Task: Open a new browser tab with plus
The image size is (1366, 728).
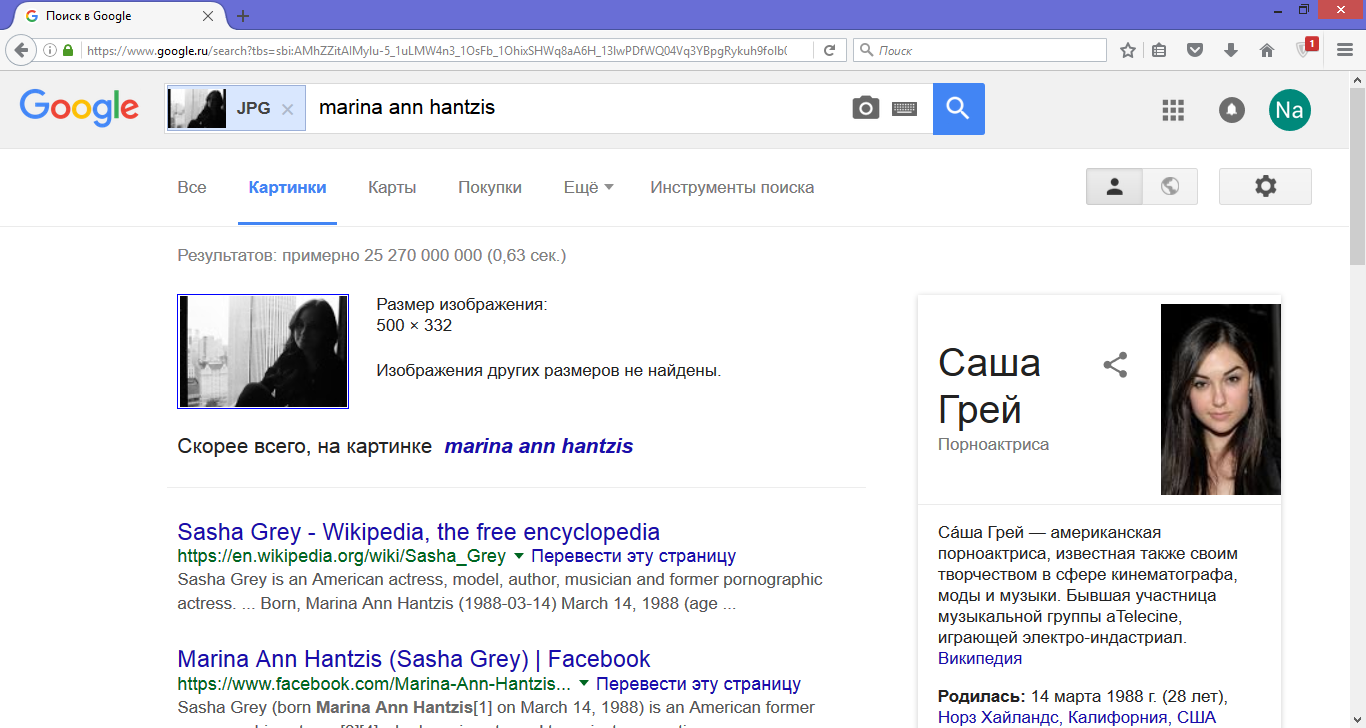Action: coord(243,16)
